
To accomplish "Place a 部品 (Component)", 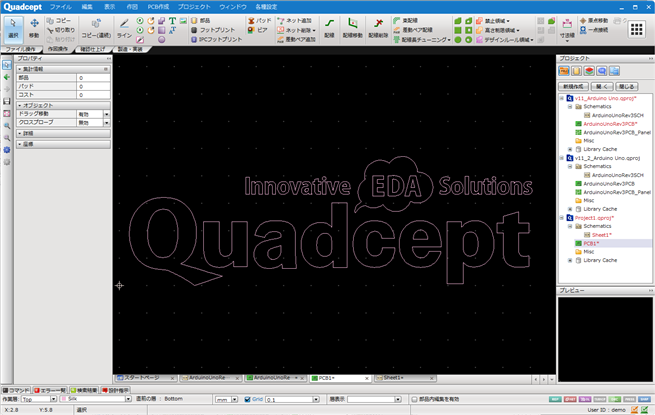I will (201, 20).
